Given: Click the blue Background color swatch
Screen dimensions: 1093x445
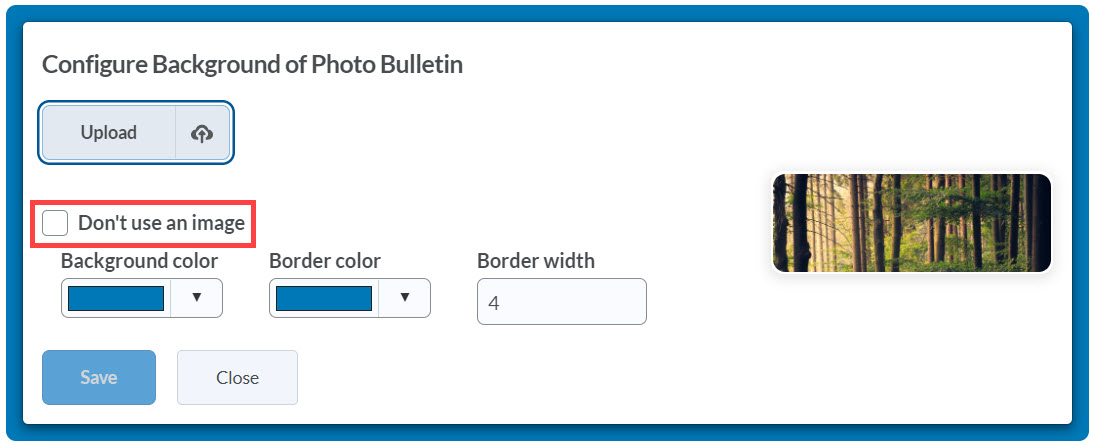Looking at the screenshot, I should coord(116,298).
